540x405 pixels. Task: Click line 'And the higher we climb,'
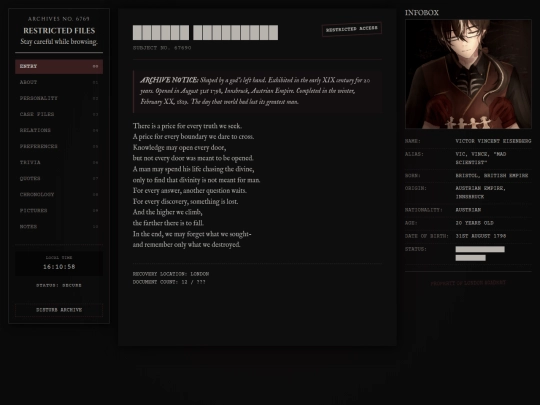point(168,212)
